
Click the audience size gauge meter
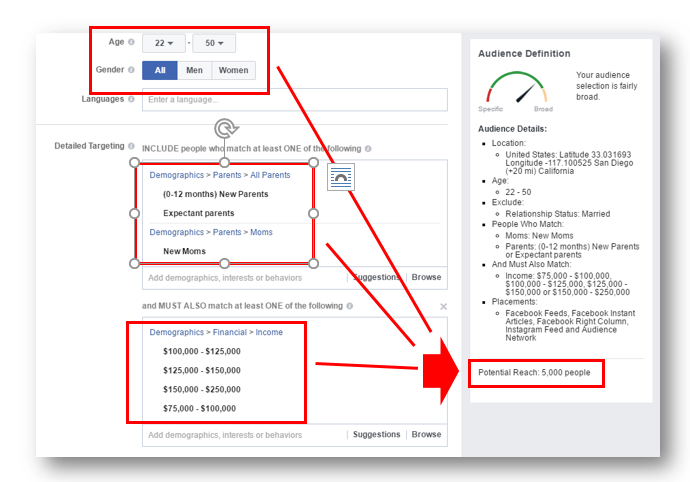[x=517, y=87]
